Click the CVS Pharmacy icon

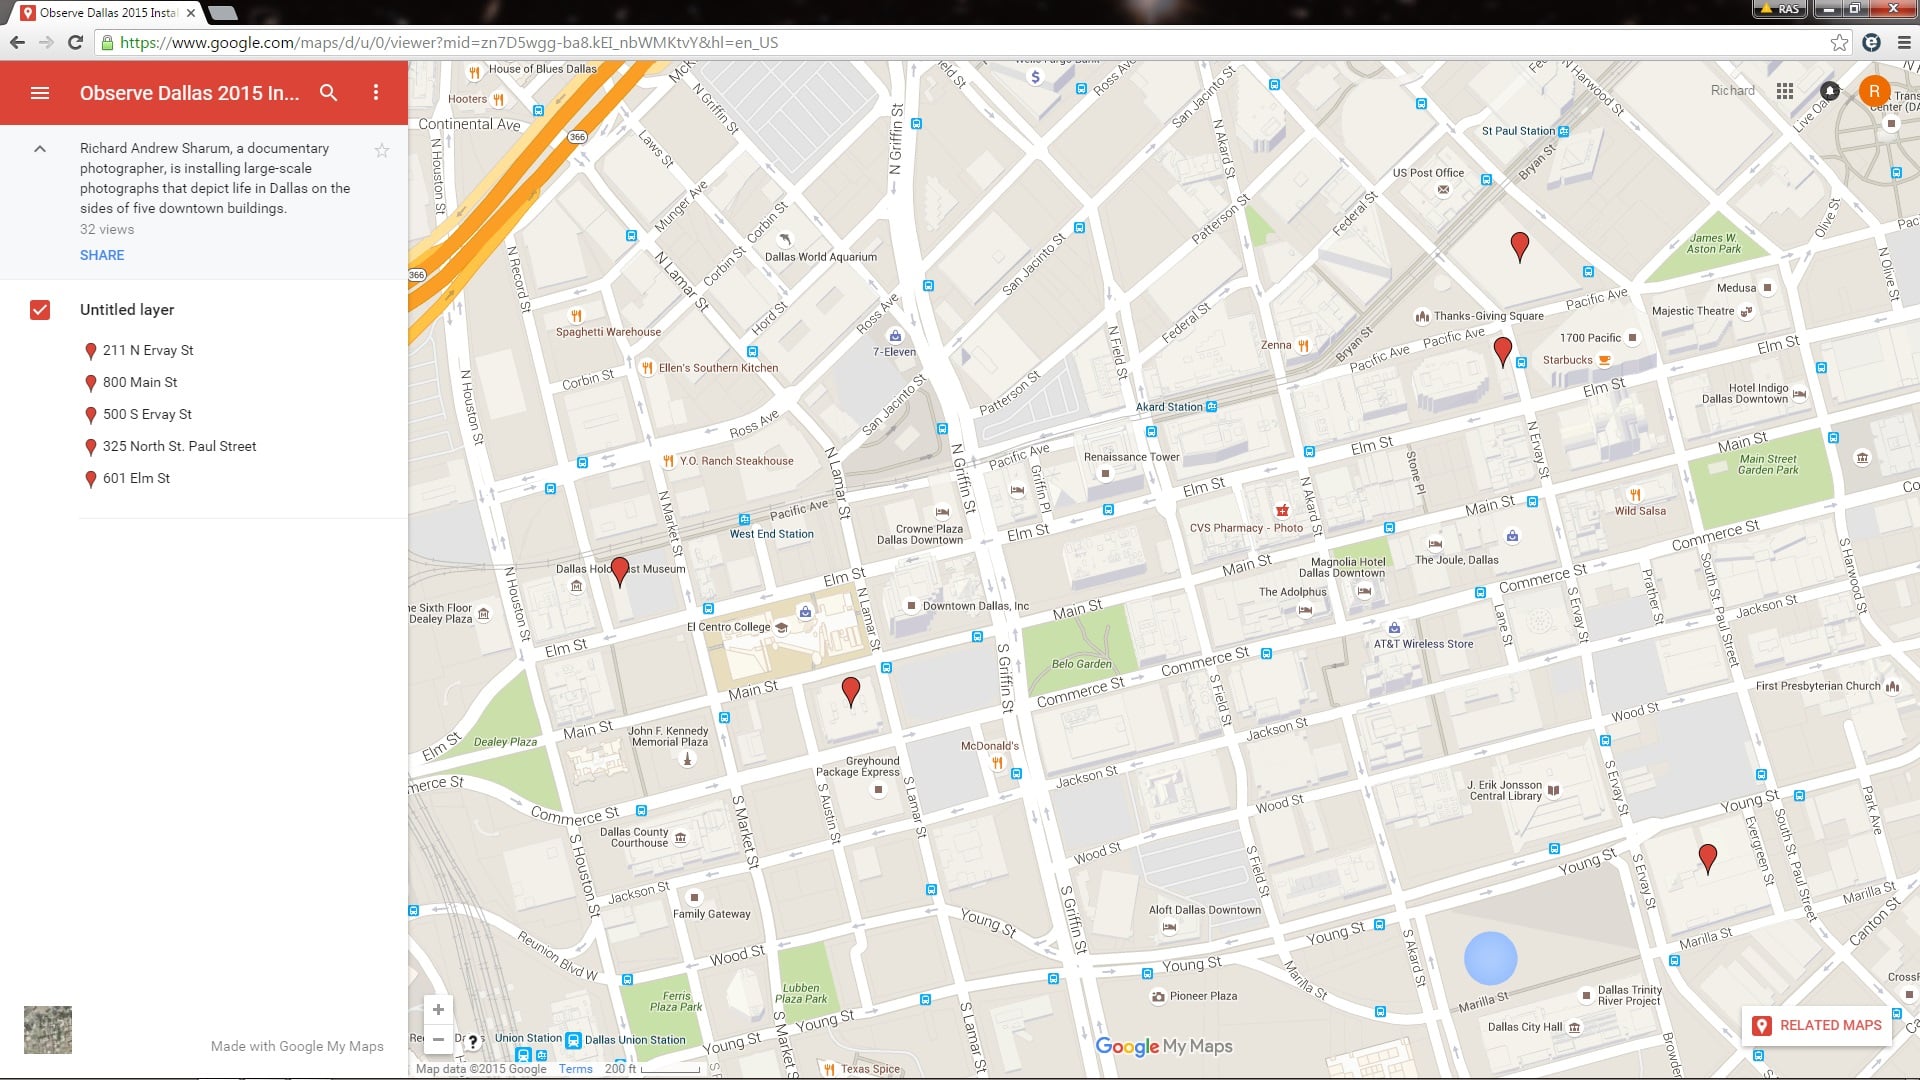pyautogui.click(x=1282, y=511)
